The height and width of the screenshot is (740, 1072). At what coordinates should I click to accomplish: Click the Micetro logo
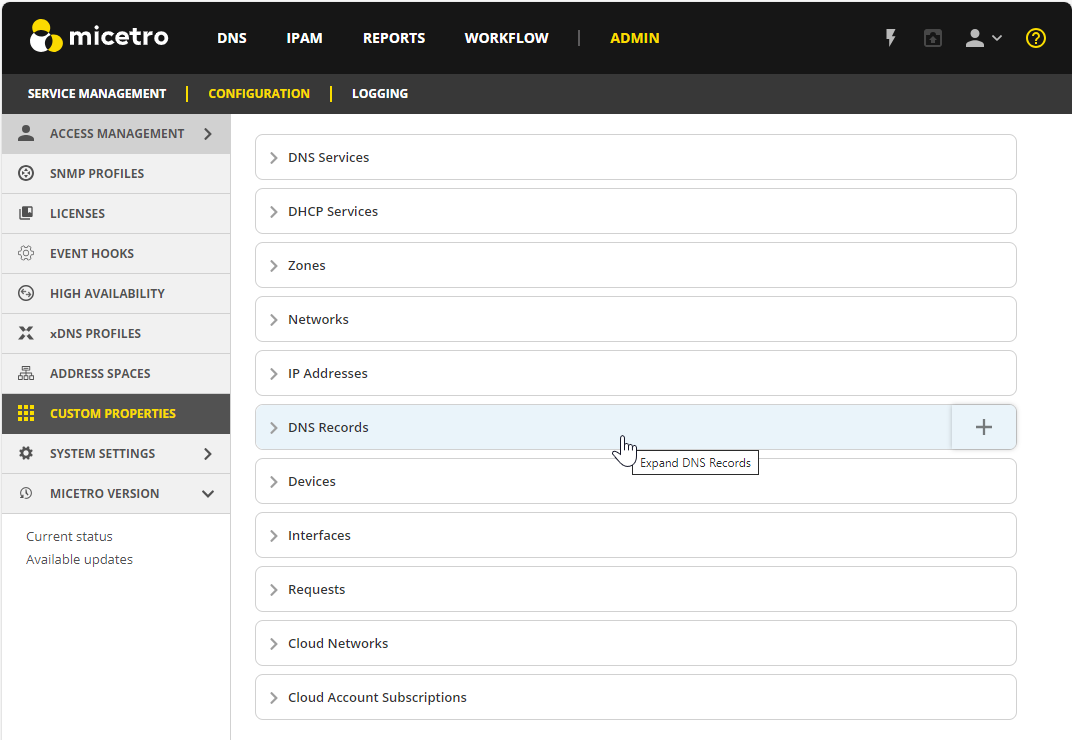pyautogui.click(x=99, y=37)
